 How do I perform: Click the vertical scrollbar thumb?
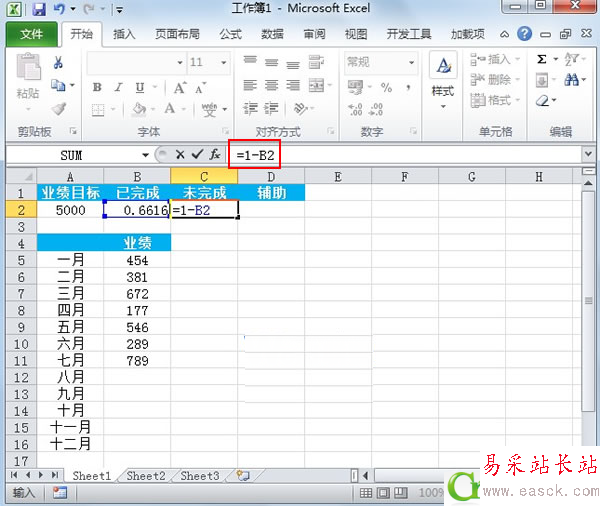589,301
